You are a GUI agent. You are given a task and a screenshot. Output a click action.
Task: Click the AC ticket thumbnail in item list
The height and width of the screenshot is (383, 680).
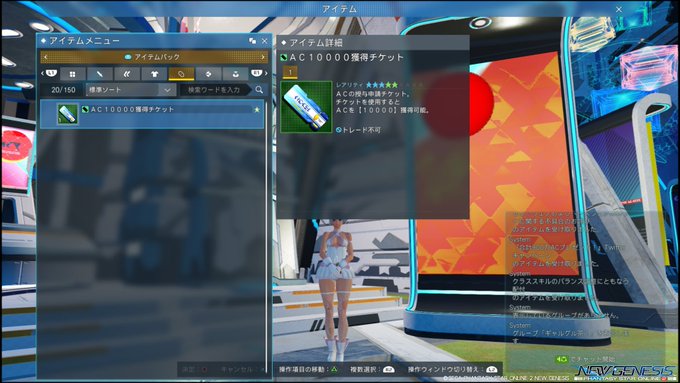click(68, 114)
